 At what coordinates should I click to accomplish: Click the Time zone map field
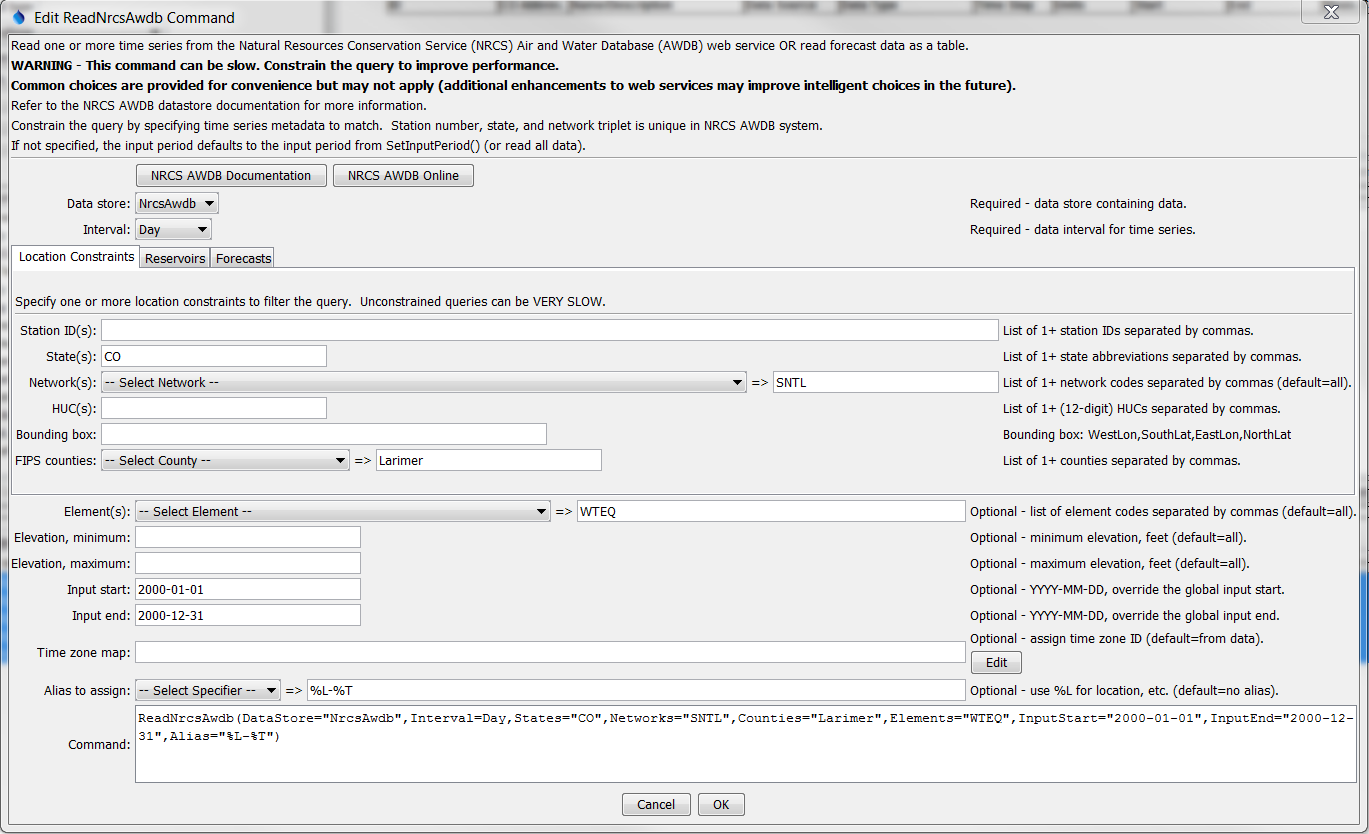tap(550, 652)
